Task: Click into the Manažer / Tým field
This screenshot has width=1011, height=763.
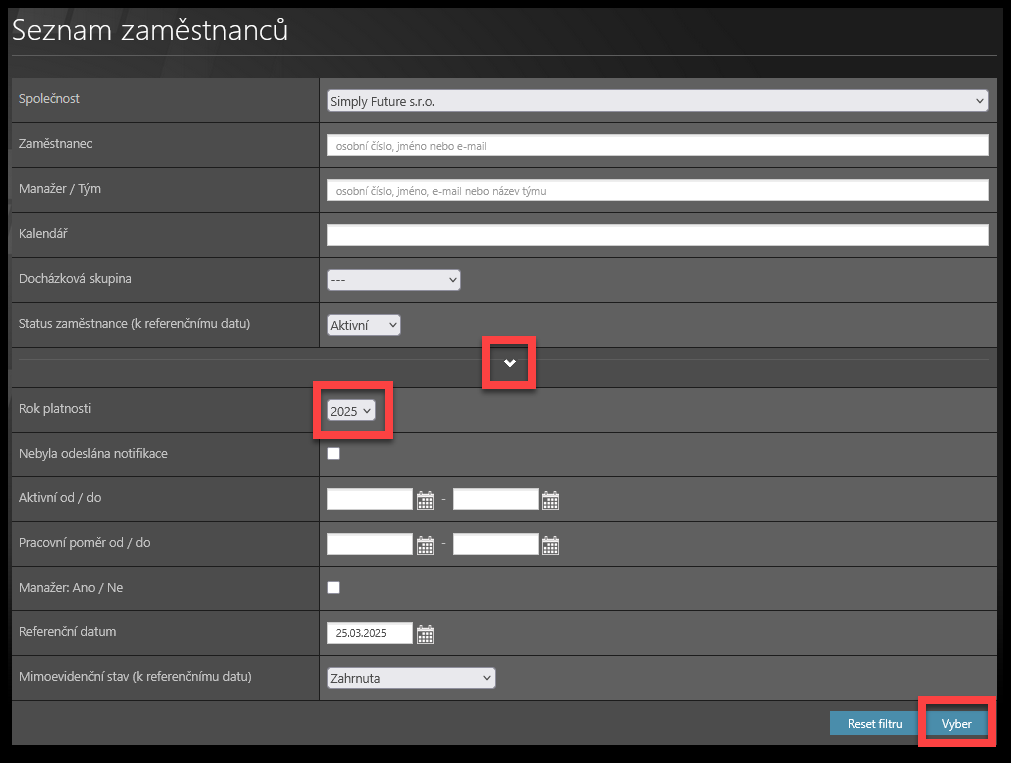Action: click(657, 191)
